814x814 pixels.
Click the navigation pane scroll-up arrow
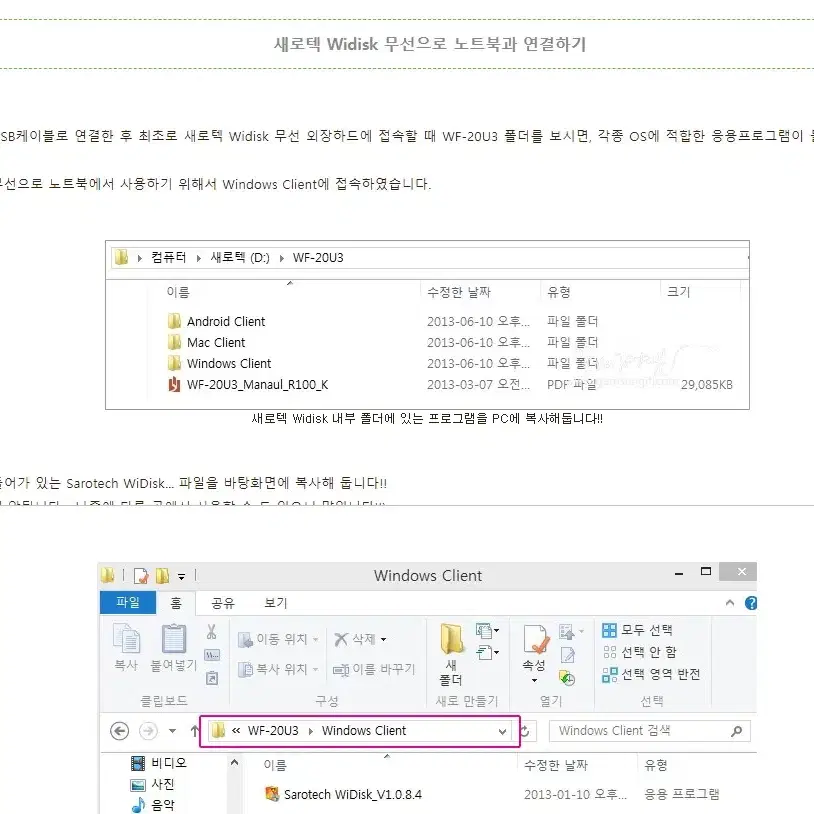click(x=235, y=762)
